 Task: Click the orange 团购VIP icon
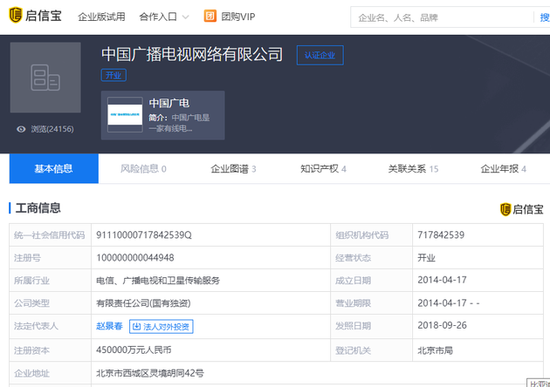(x=210, y=16)
